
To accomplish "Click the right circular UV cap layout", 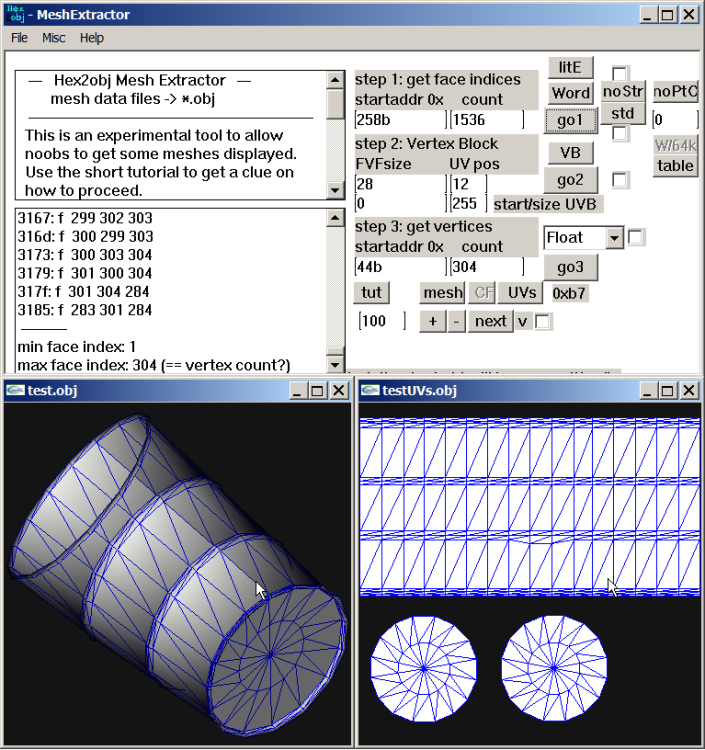I will click(554, 668).
